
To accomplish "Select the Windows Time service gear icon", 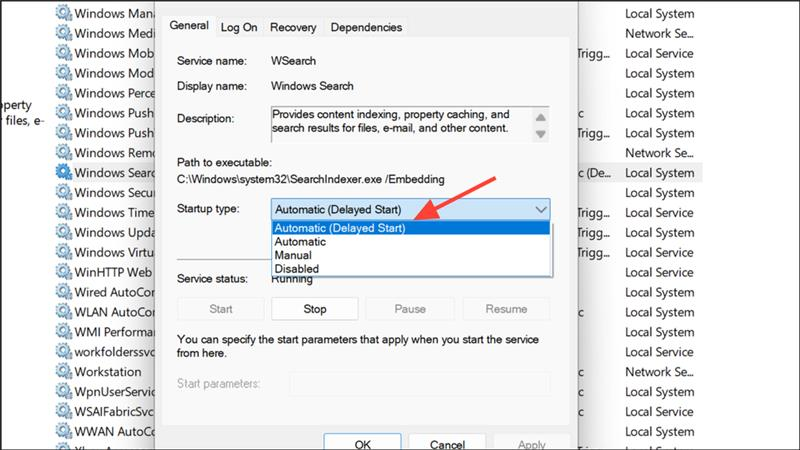I will pos(64,212).
